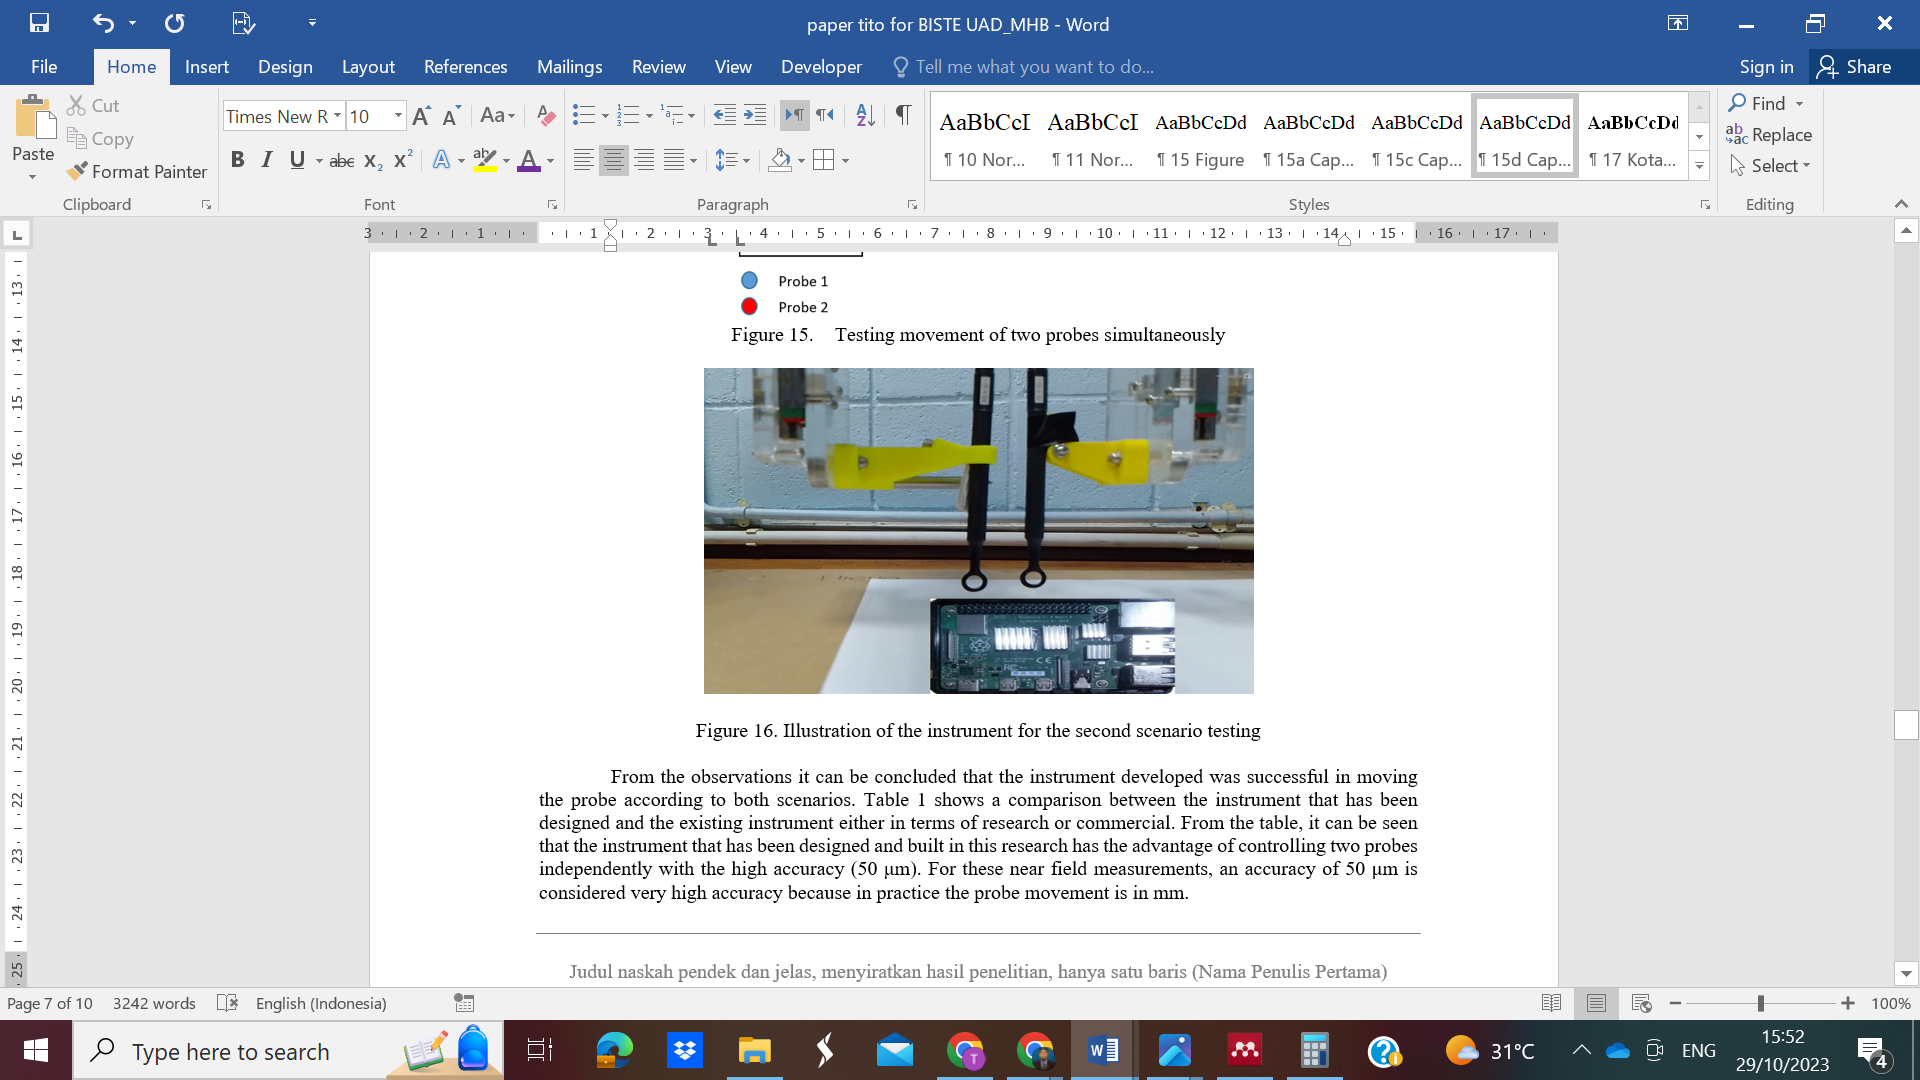Toggle Show/Hide paragraph marks

(903, 115)
